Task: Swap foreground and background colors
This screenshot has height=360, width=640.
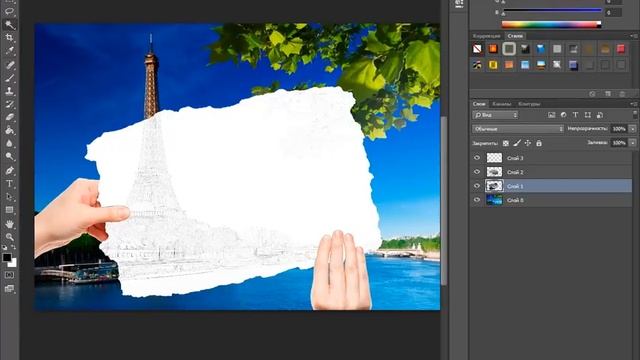Action: tap(13, 247)
